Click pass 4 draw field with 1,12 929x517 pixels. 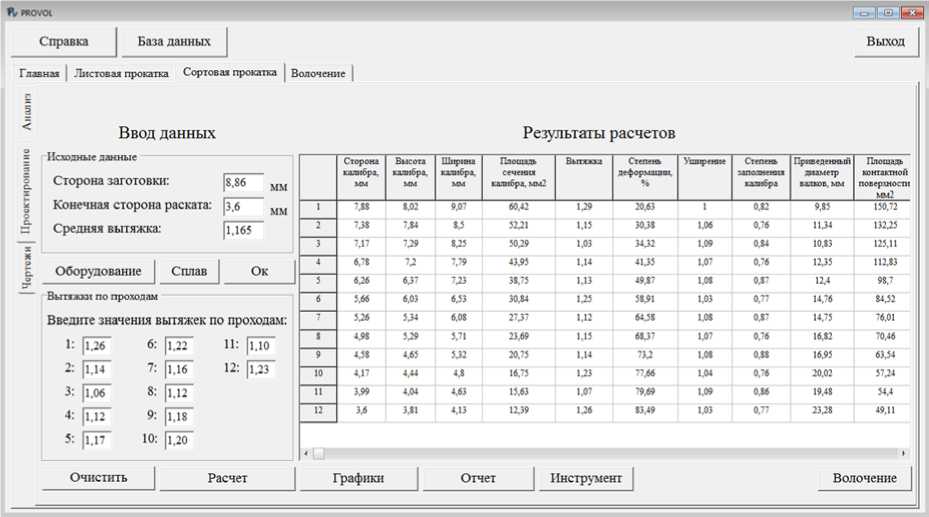coord(97,416)
